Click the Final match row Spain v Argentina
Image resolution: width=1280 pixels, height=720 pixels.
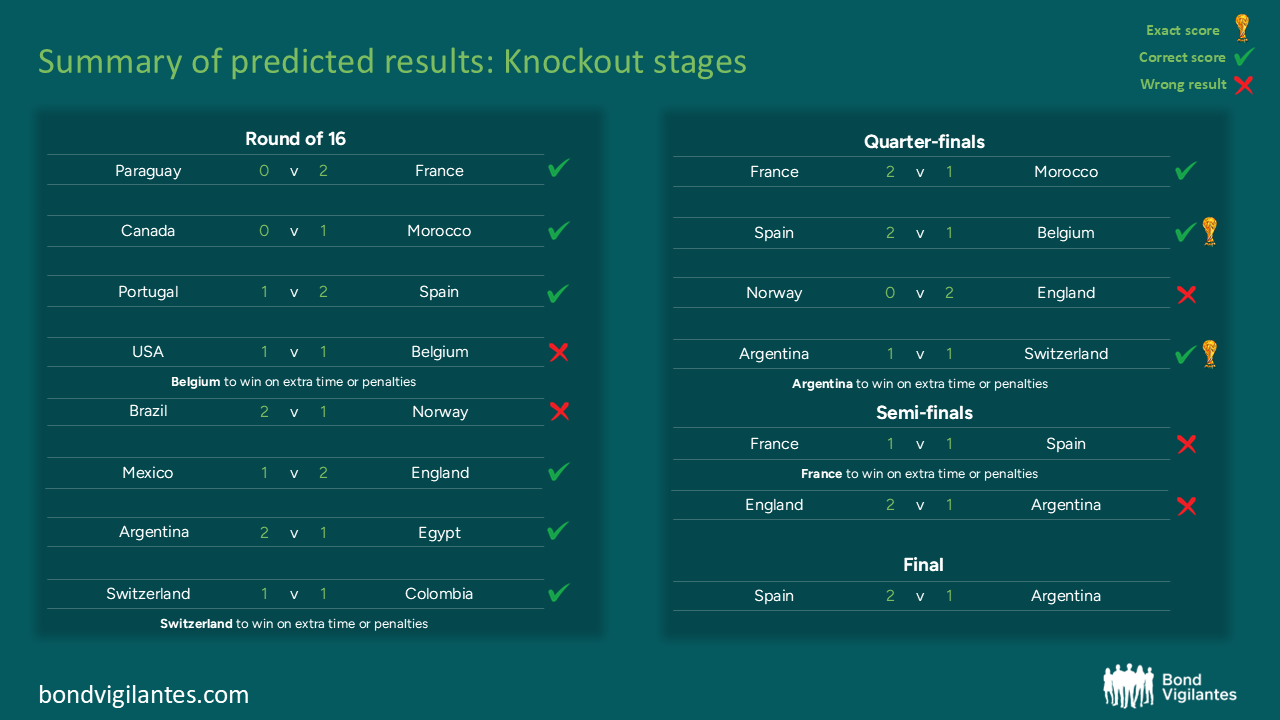[921, 596]
